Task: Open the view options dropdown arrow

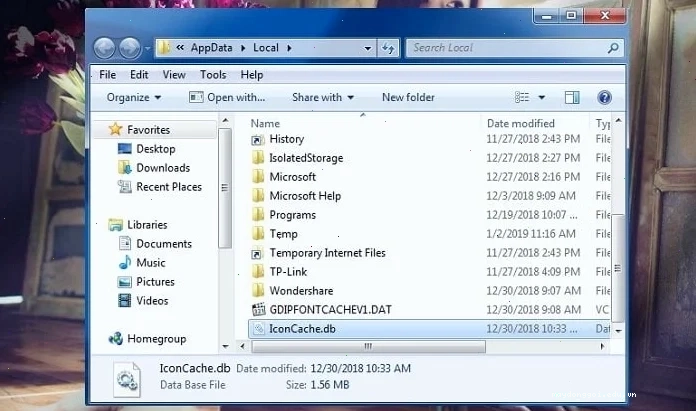Action: click(542, 97)
